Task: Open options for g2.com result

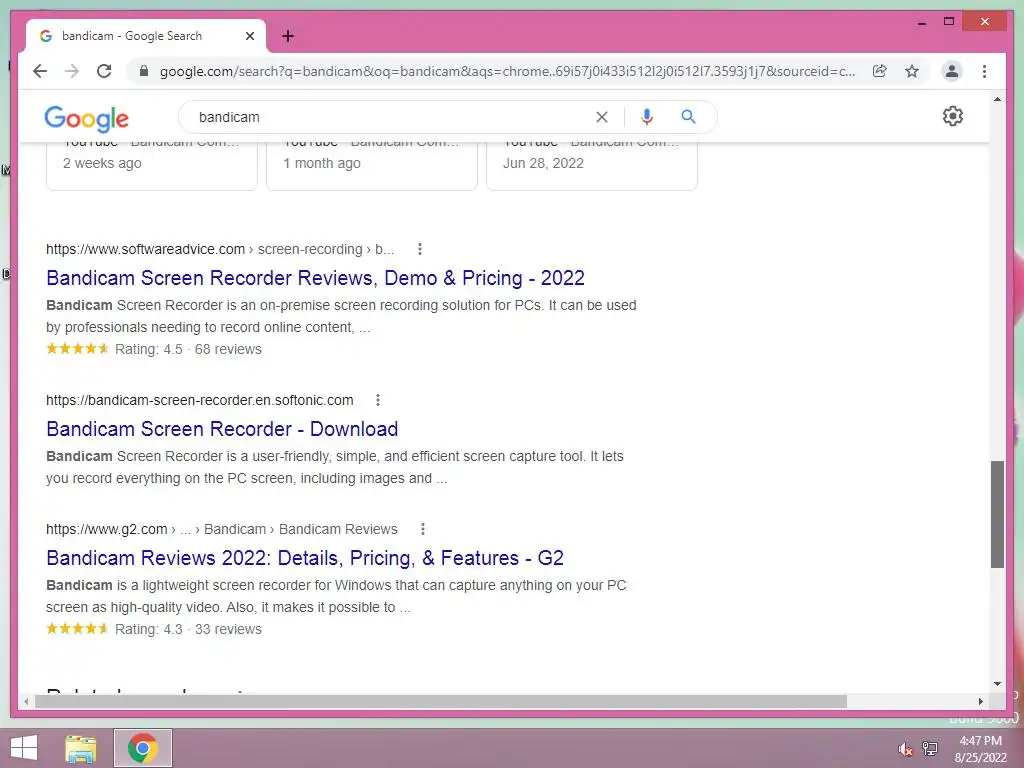Action: 423,529
